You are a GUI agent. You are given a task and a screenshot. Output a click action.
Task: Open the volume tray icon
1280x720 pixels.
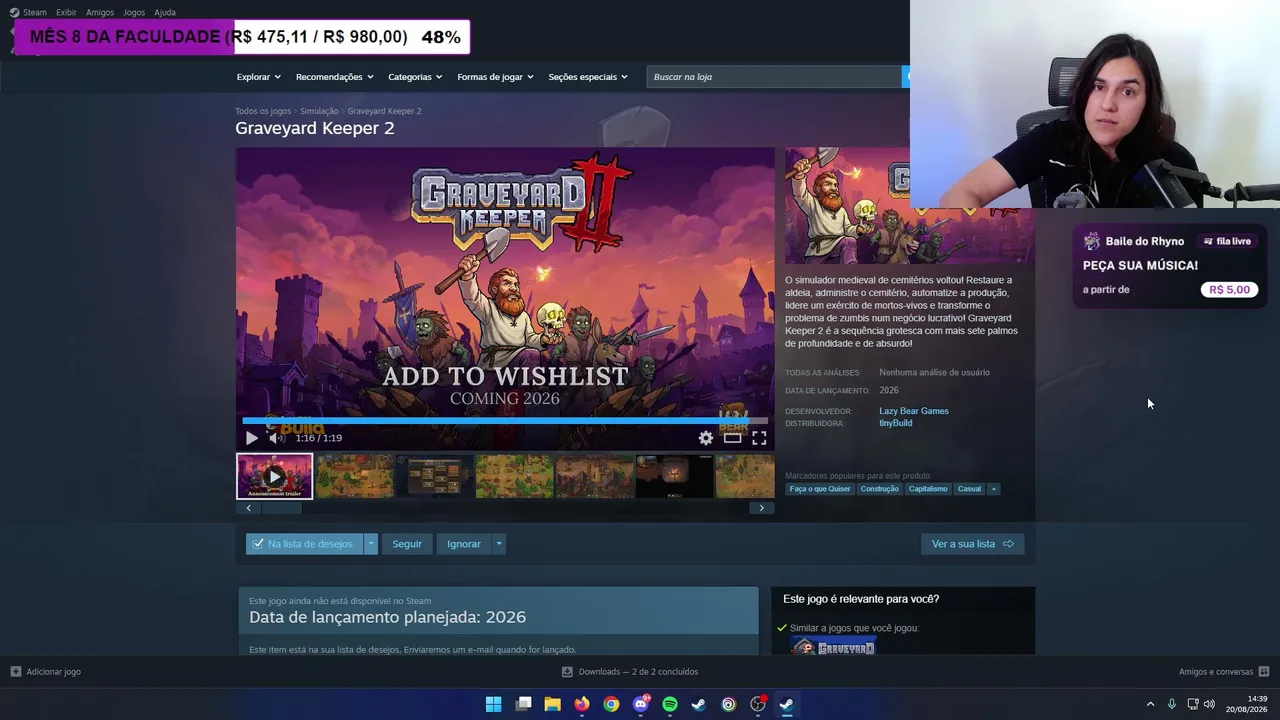coord(1210,704)
